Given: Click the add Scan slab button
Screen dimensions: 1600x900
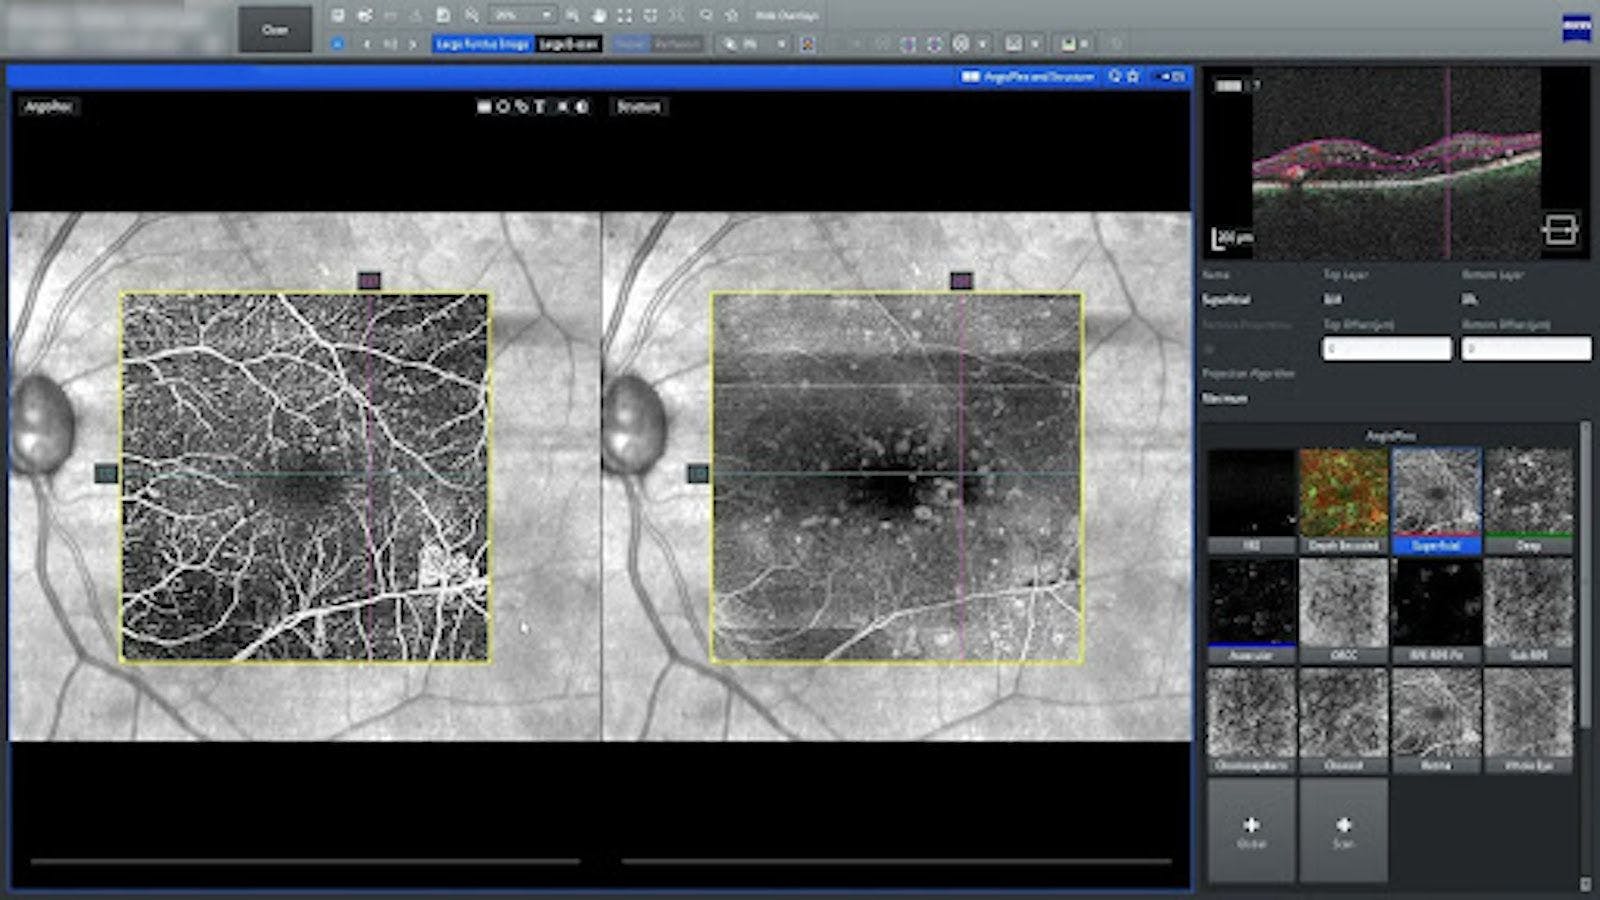Looking at the screenshot, I should coord(1343,830).
